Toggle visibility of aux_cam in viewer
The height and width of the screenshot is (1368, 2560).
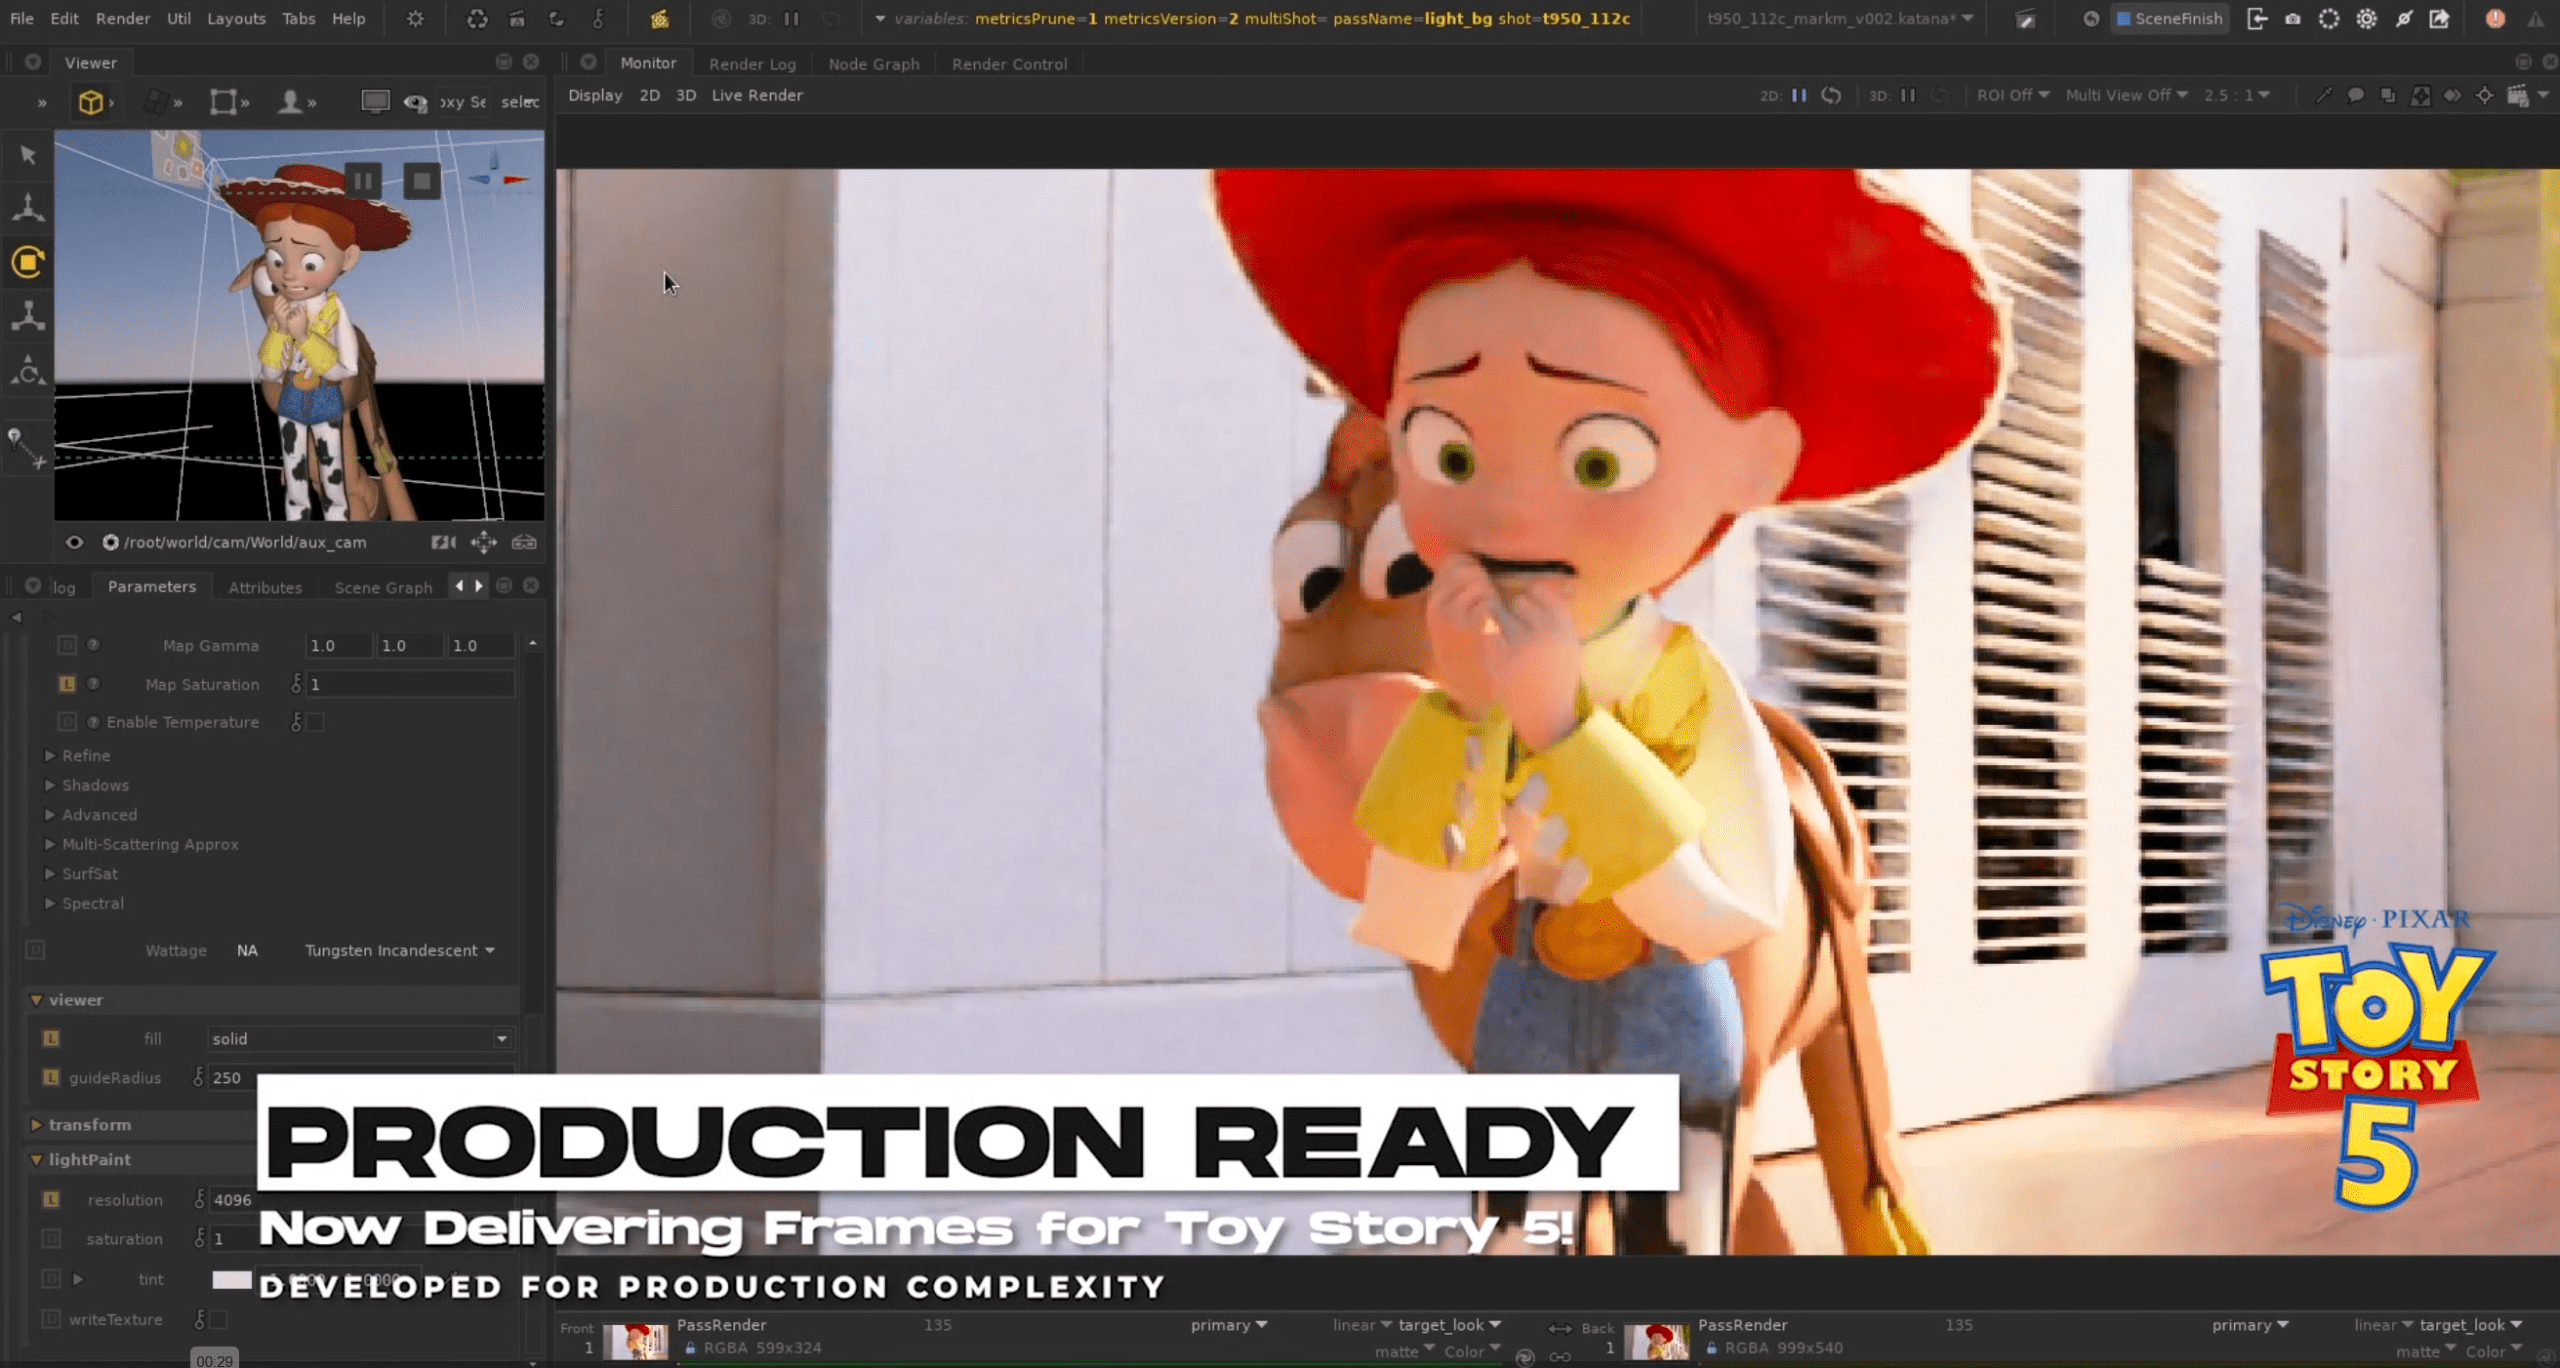coord(75,541)
